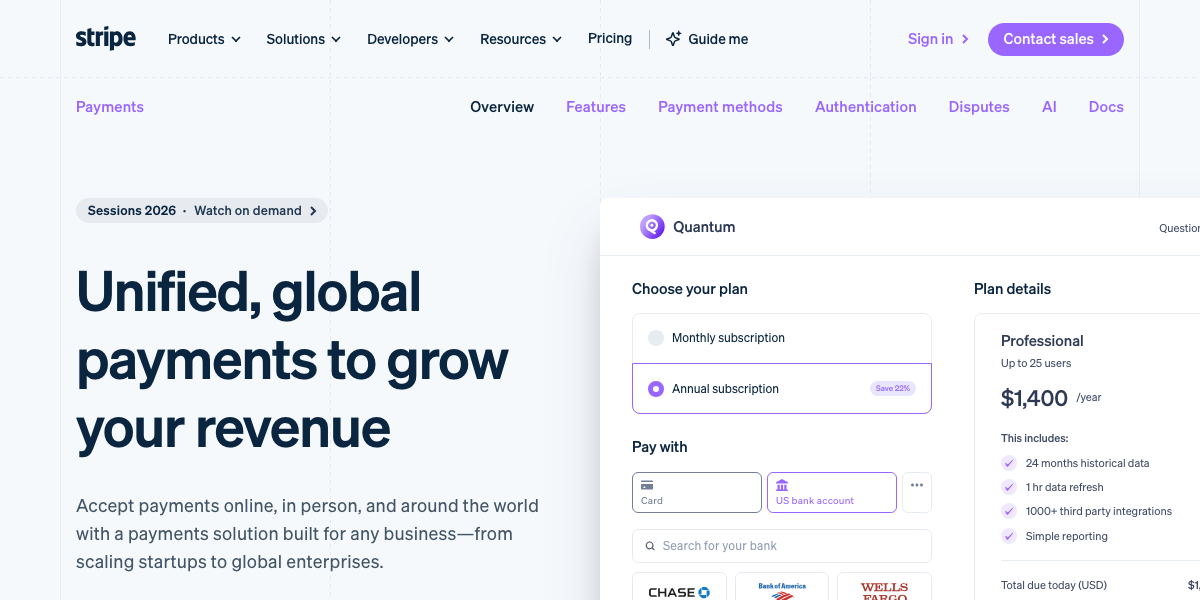Click the Card payment icon
1200x600 pixels.
(647, 485)
